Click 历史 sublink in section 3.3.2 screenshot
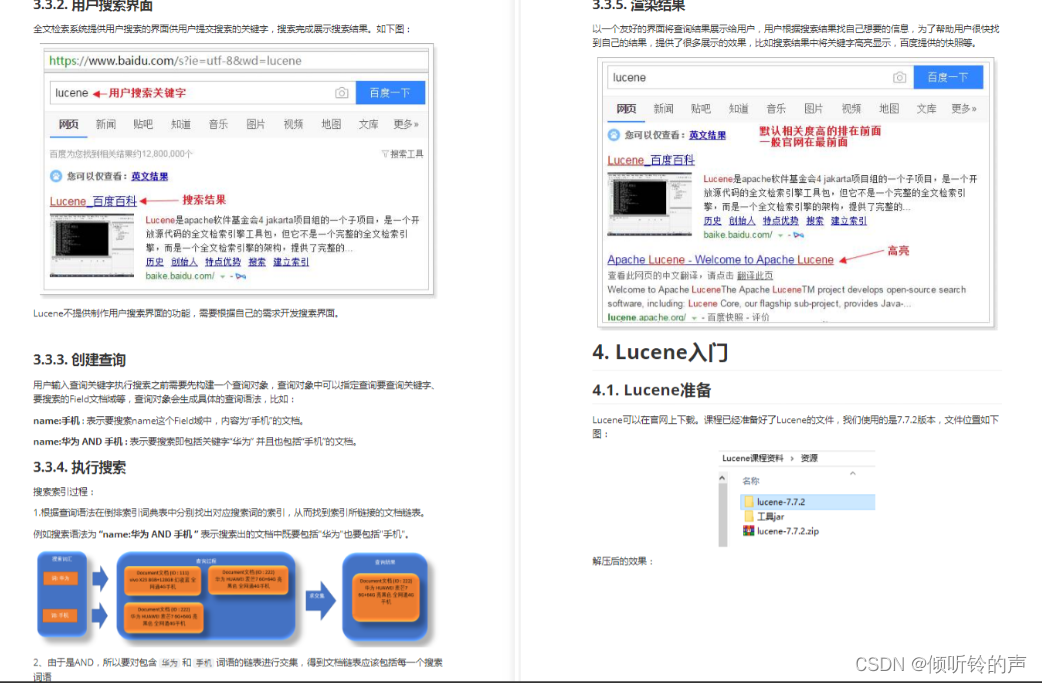This screenshot has height=683, width=1042. (x=154, y=262)
